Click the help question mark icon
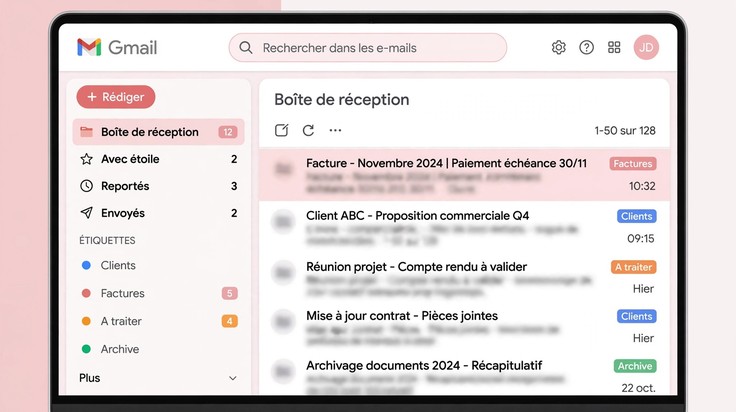The width and height of the screenshot is (736, 412). pyautogui.click(x=586, y=47)
